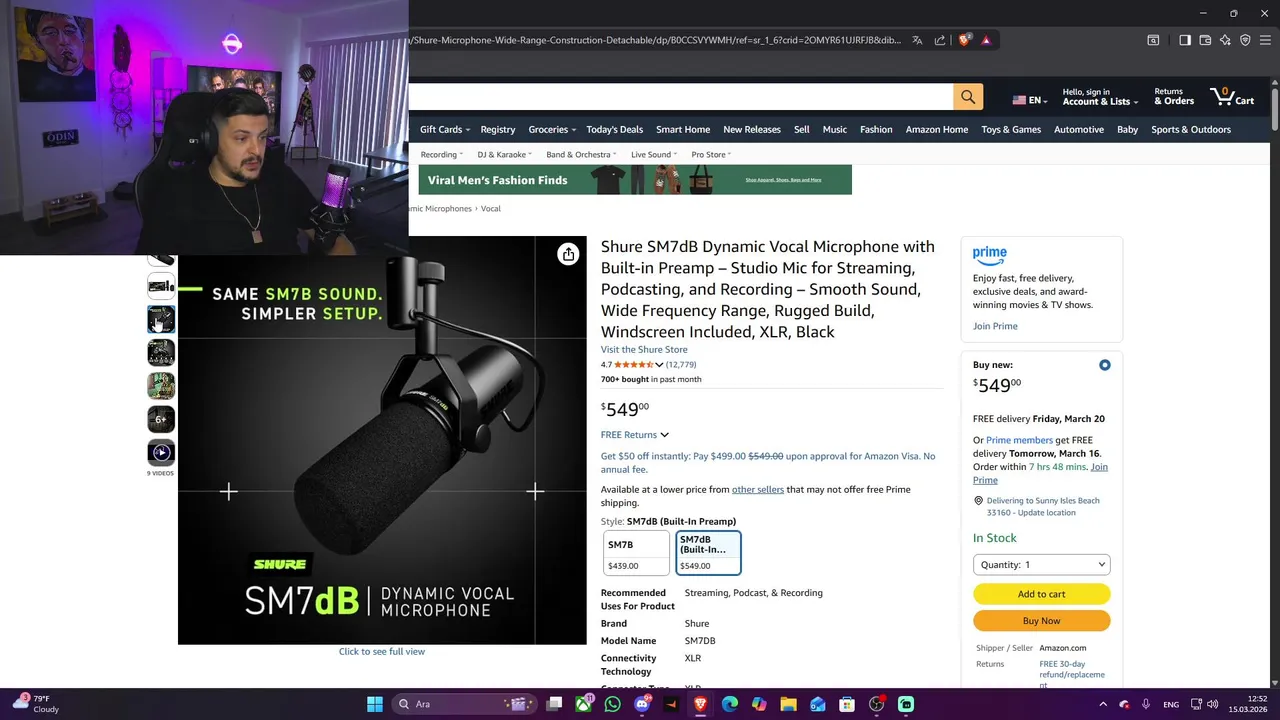Select the SM7B style option at $439.00
Screen dimensions: 1280x720
(637, 553)
